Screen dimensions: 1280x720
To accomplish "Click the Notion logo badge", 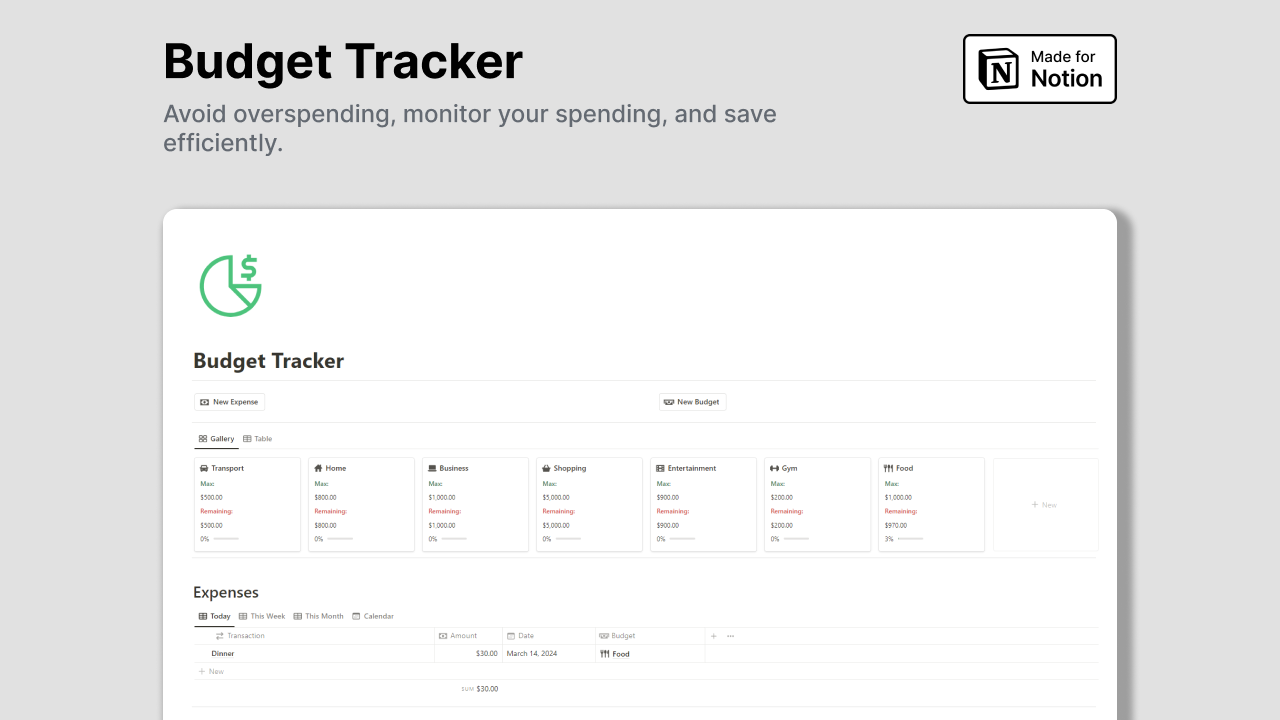I will coord(1040,69).
